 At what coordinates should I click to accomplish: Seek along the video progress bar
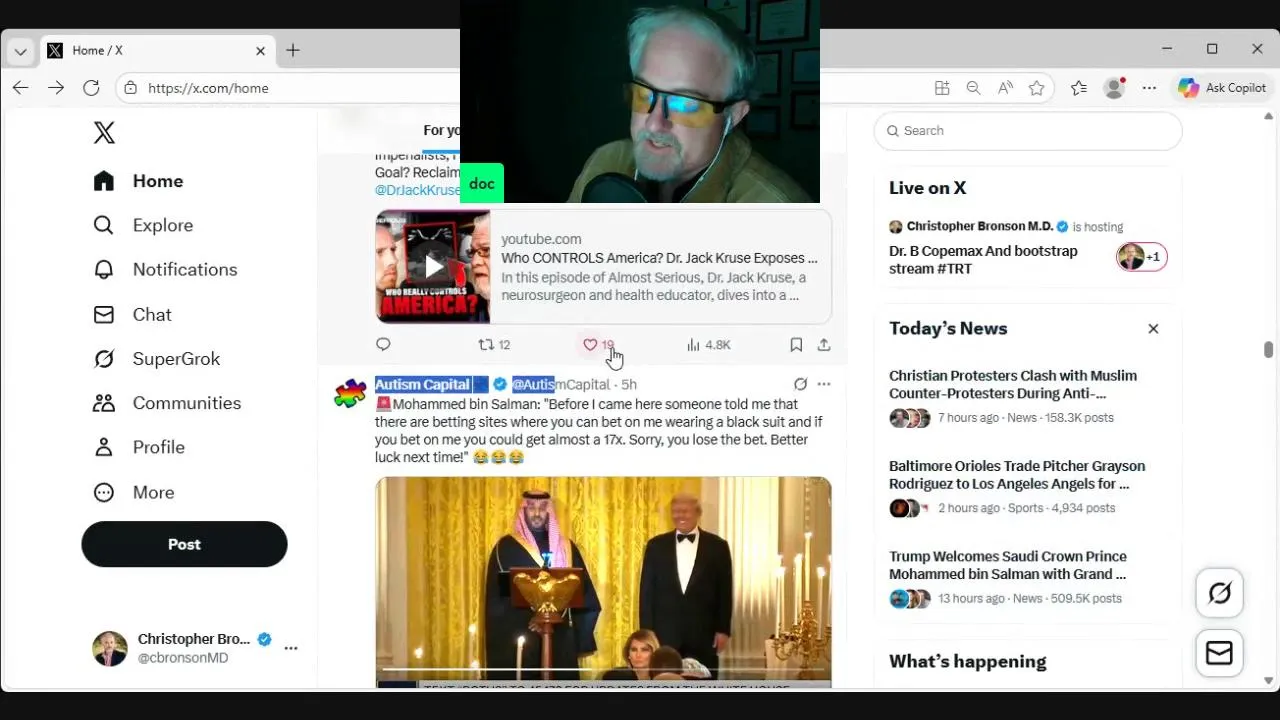603,669
